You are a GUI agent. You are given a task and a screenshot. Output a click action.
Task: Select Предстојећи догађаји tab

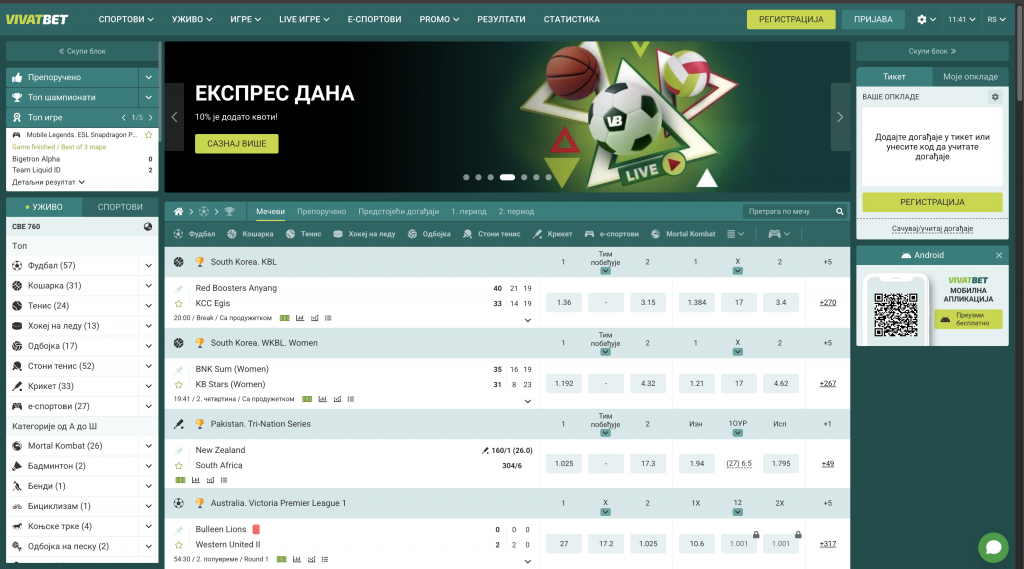[398, 212]
